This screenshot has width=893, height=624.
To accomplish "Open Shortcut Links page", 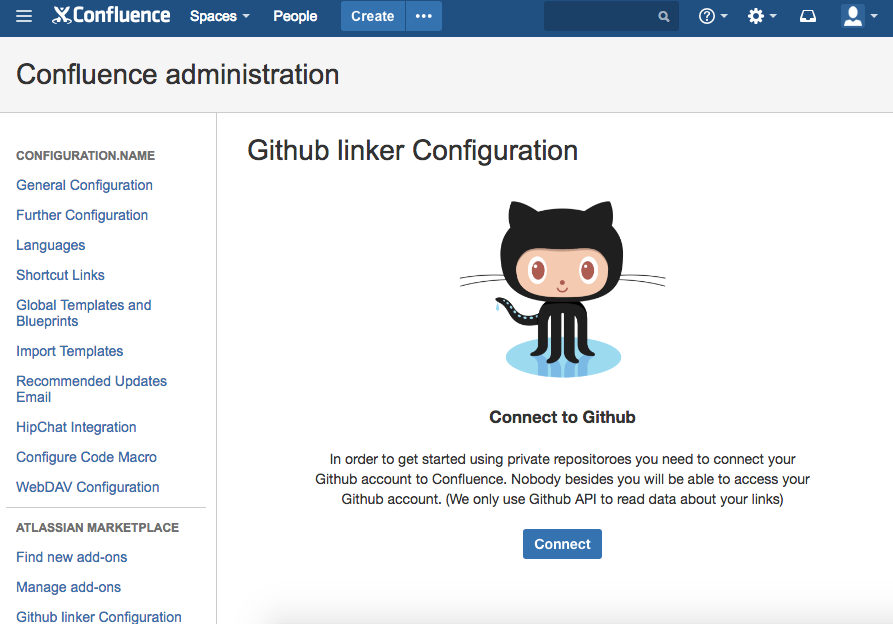I will pos(60,275).
